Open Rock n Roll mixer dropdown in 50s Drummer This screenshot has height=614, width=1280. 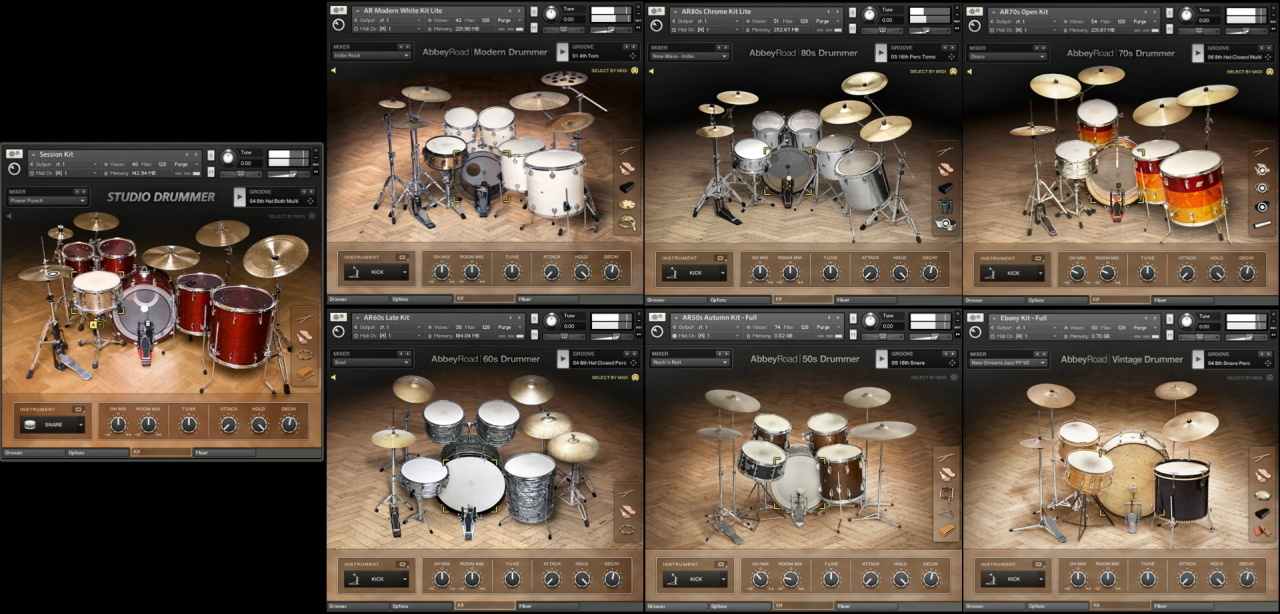(690, 362)
